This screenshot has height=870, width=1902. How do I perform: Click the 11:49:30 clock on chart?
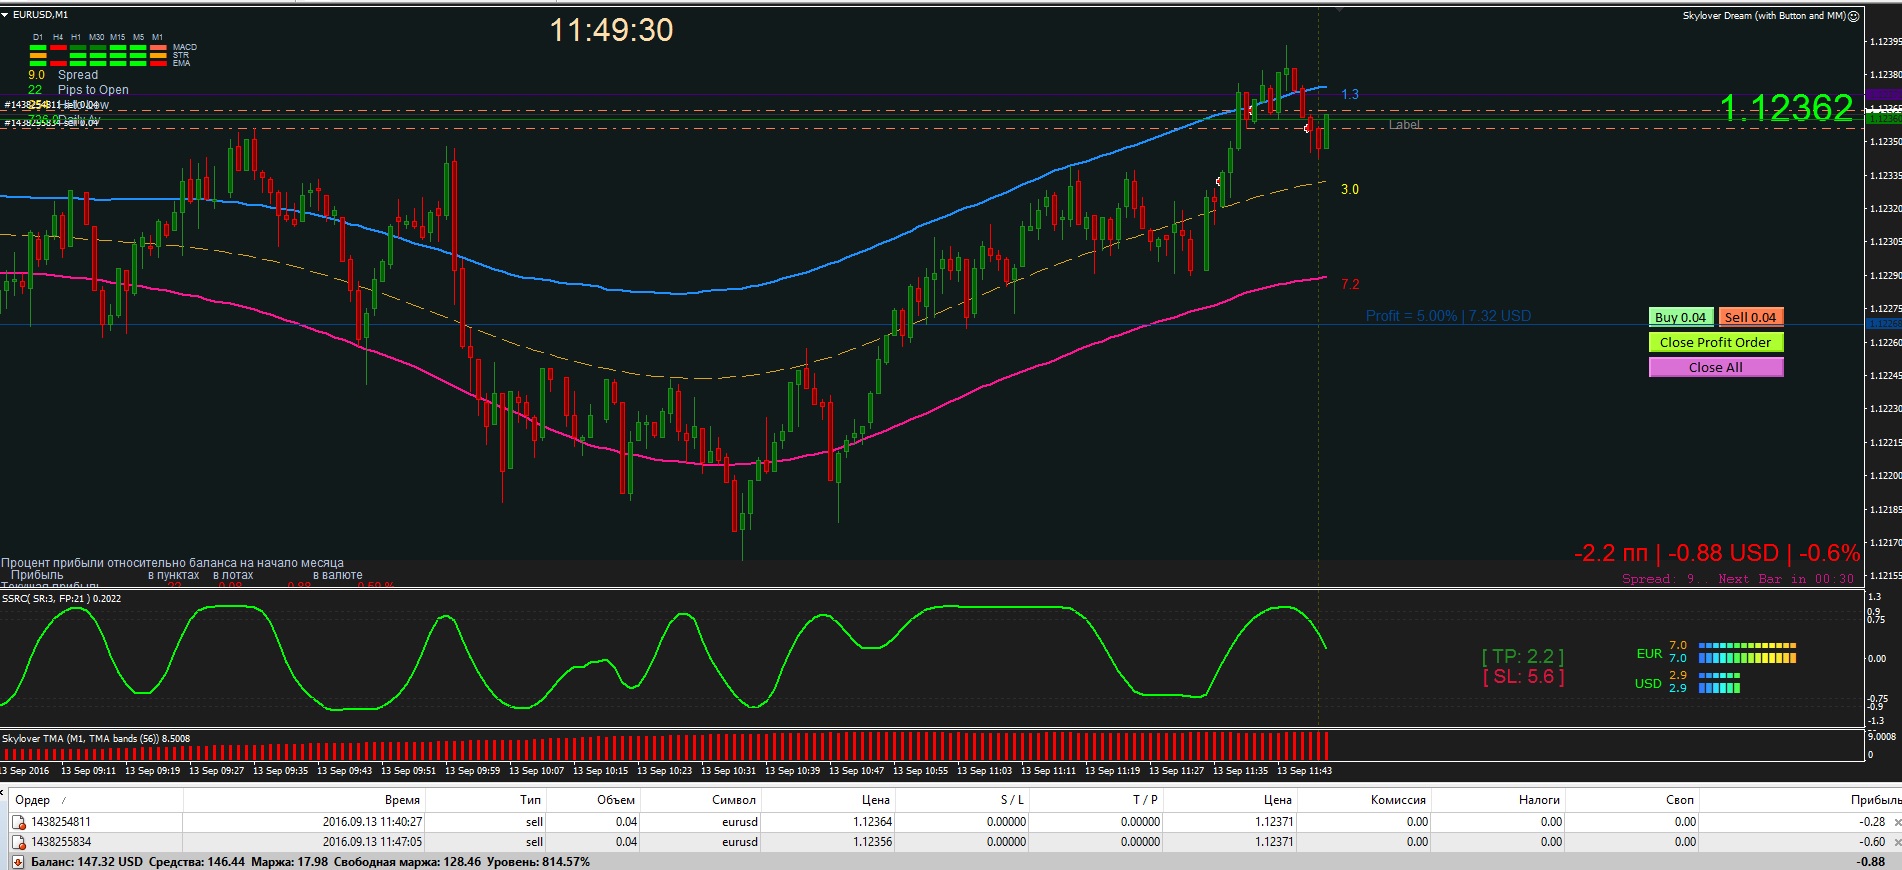(x=612, y=30)
